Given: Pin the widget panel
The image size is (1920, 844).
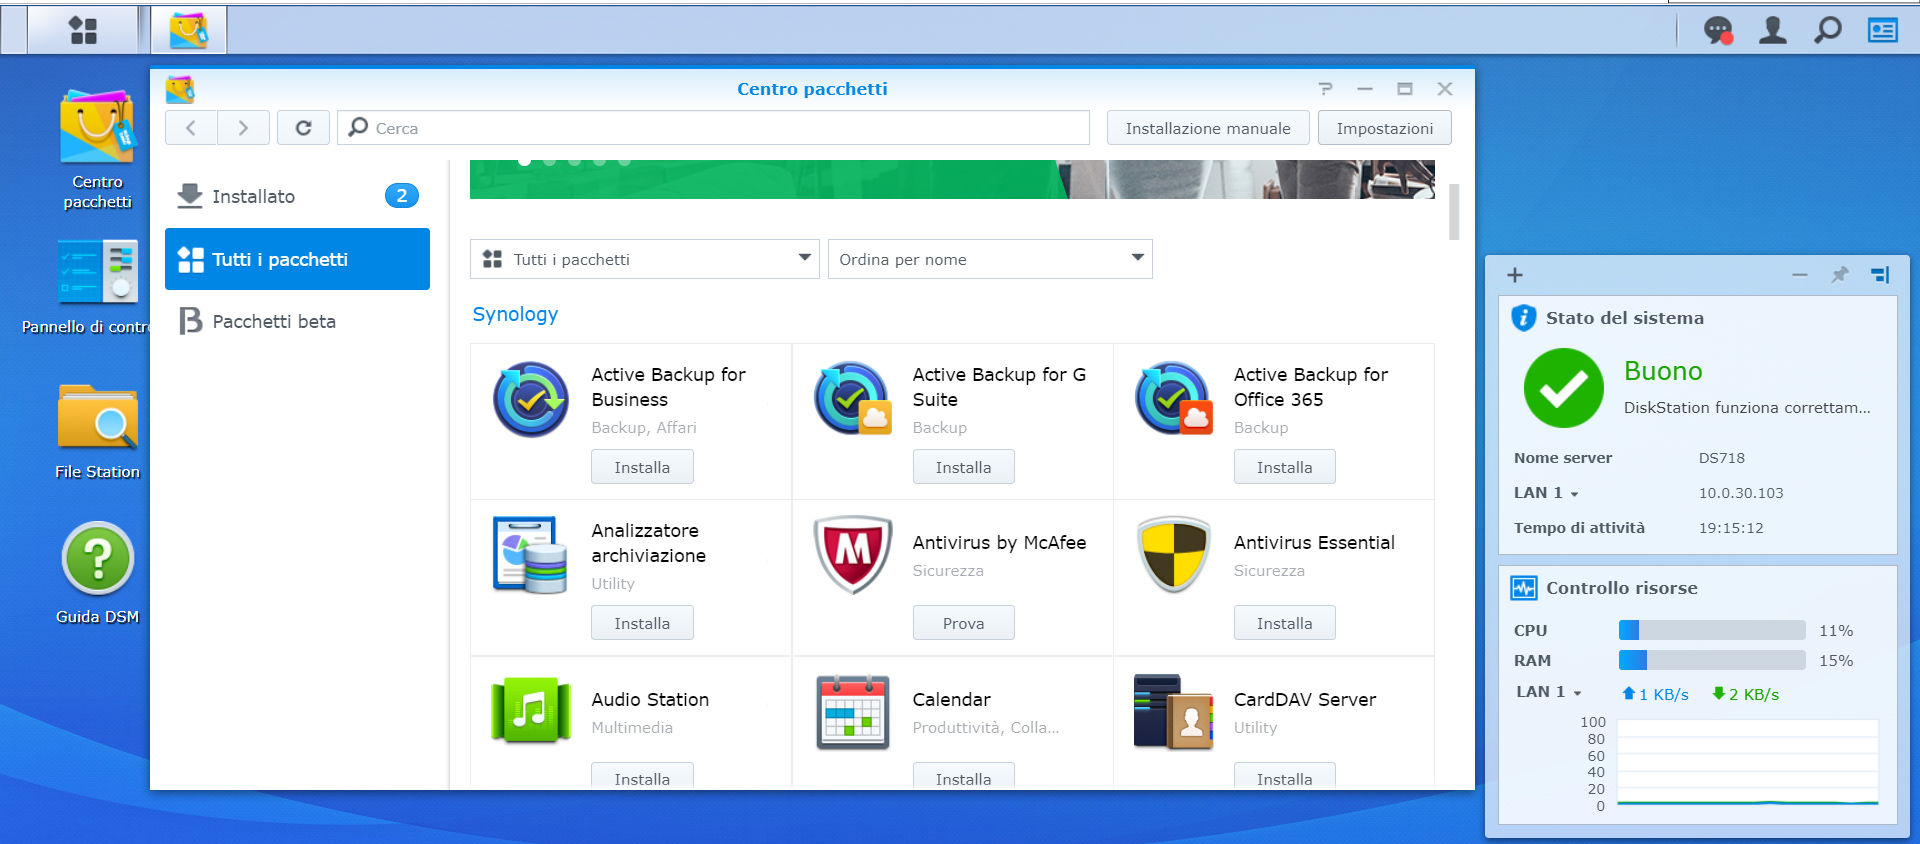Looking at the screenshot, I should click(x=1839, y=275).
